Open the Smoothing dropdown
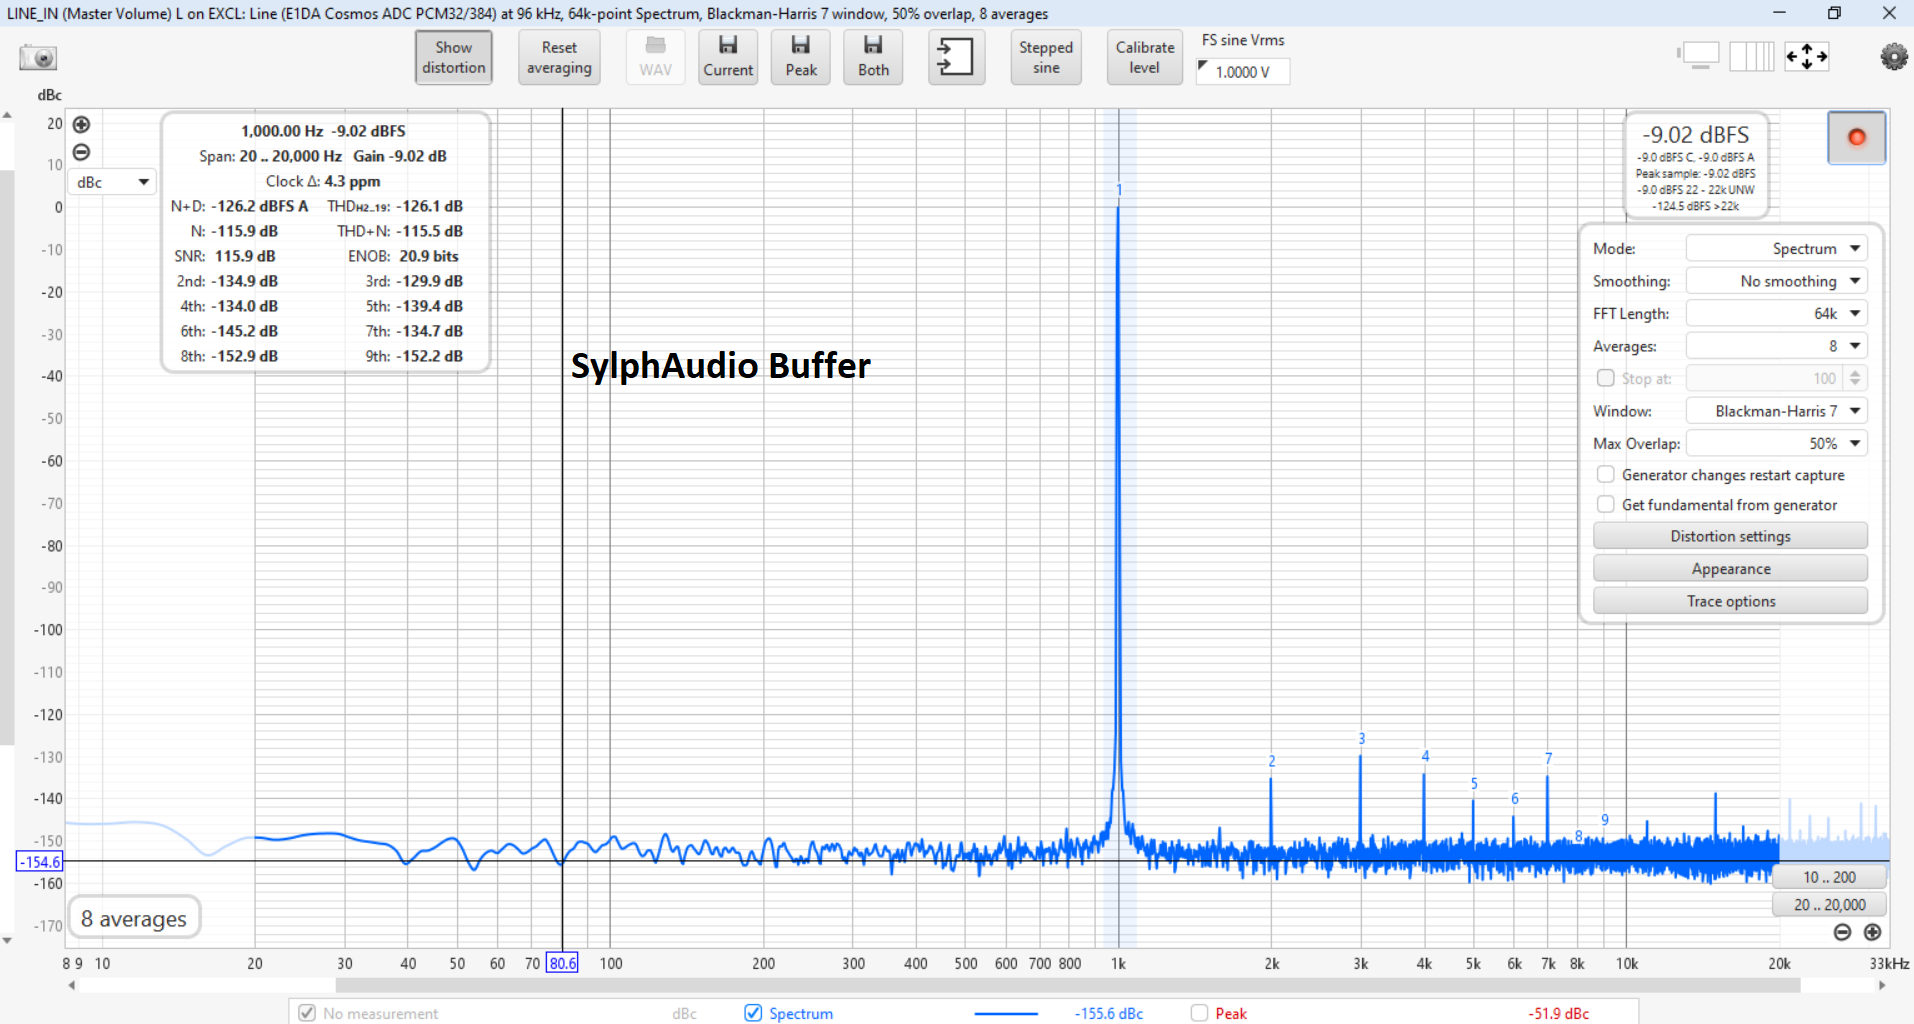 pos(1776,281)
